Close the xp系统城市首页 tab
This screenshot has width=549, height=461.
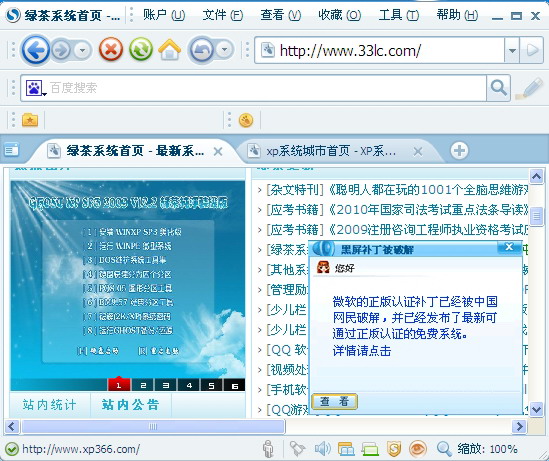point(418,152)
